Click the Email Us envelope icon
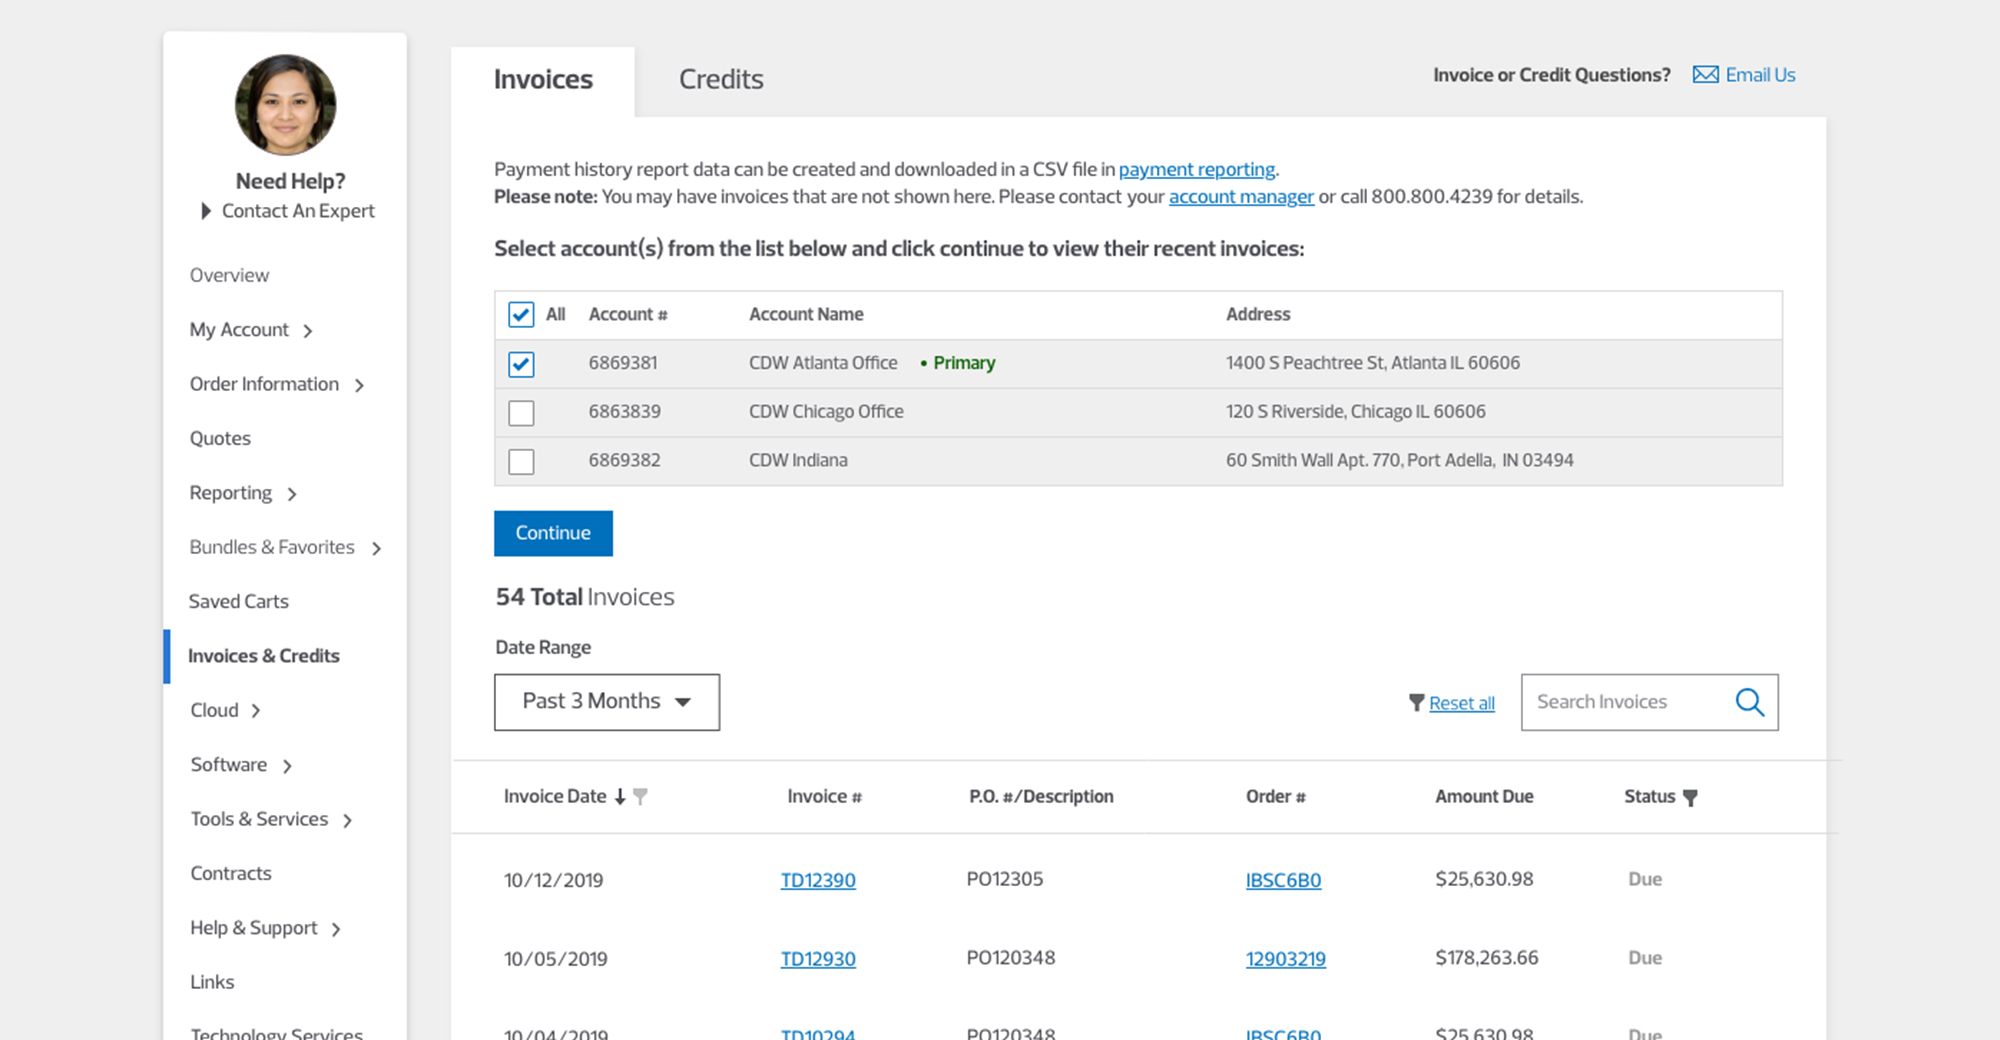The width and height of the screenshot is (2000, 1040). (x=1705, y=75)
